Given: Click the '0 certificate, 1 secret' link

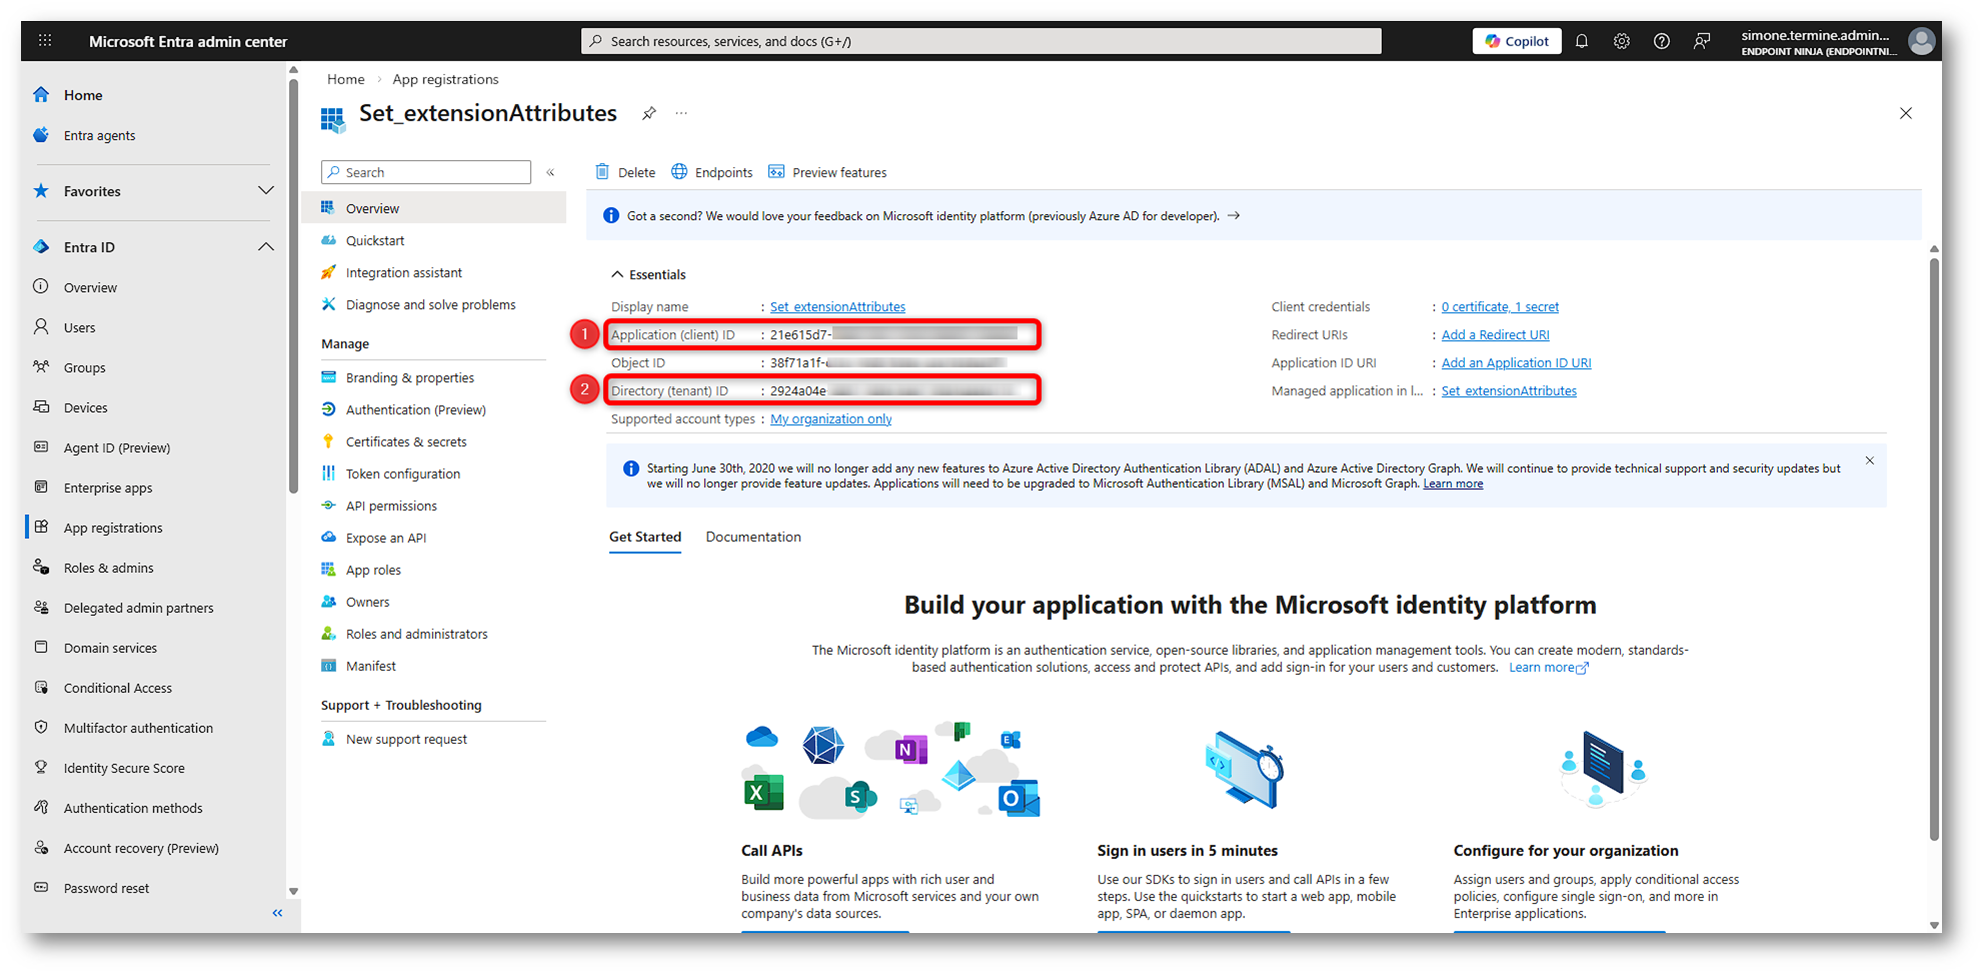Looking at the screenshot, I should click(x=1499, y=307).
